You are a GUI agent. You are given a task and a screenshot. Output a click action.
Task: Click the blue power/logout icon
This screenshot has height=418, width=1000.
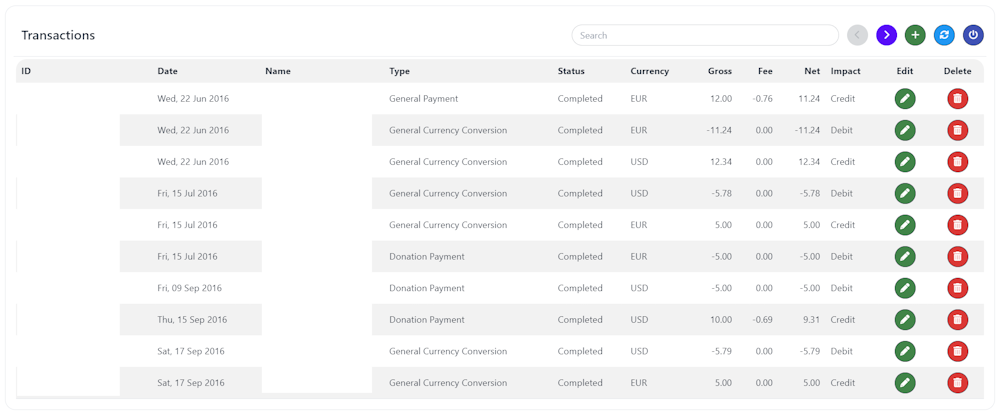point(973,35)
